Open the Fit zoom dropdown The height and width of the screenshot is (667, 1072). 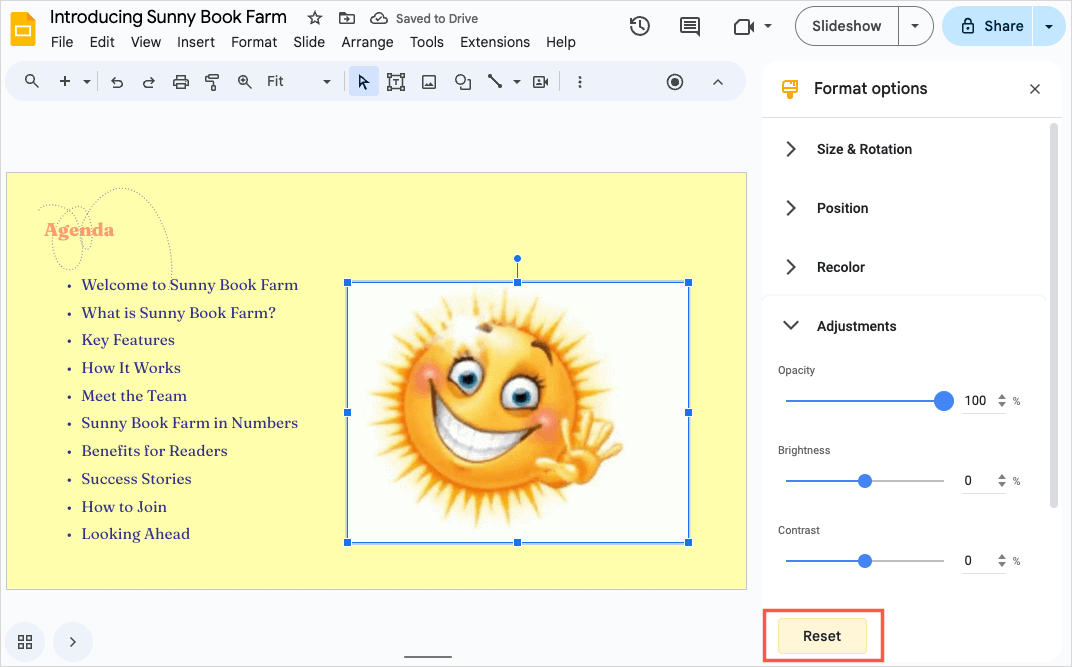(298, 82)
